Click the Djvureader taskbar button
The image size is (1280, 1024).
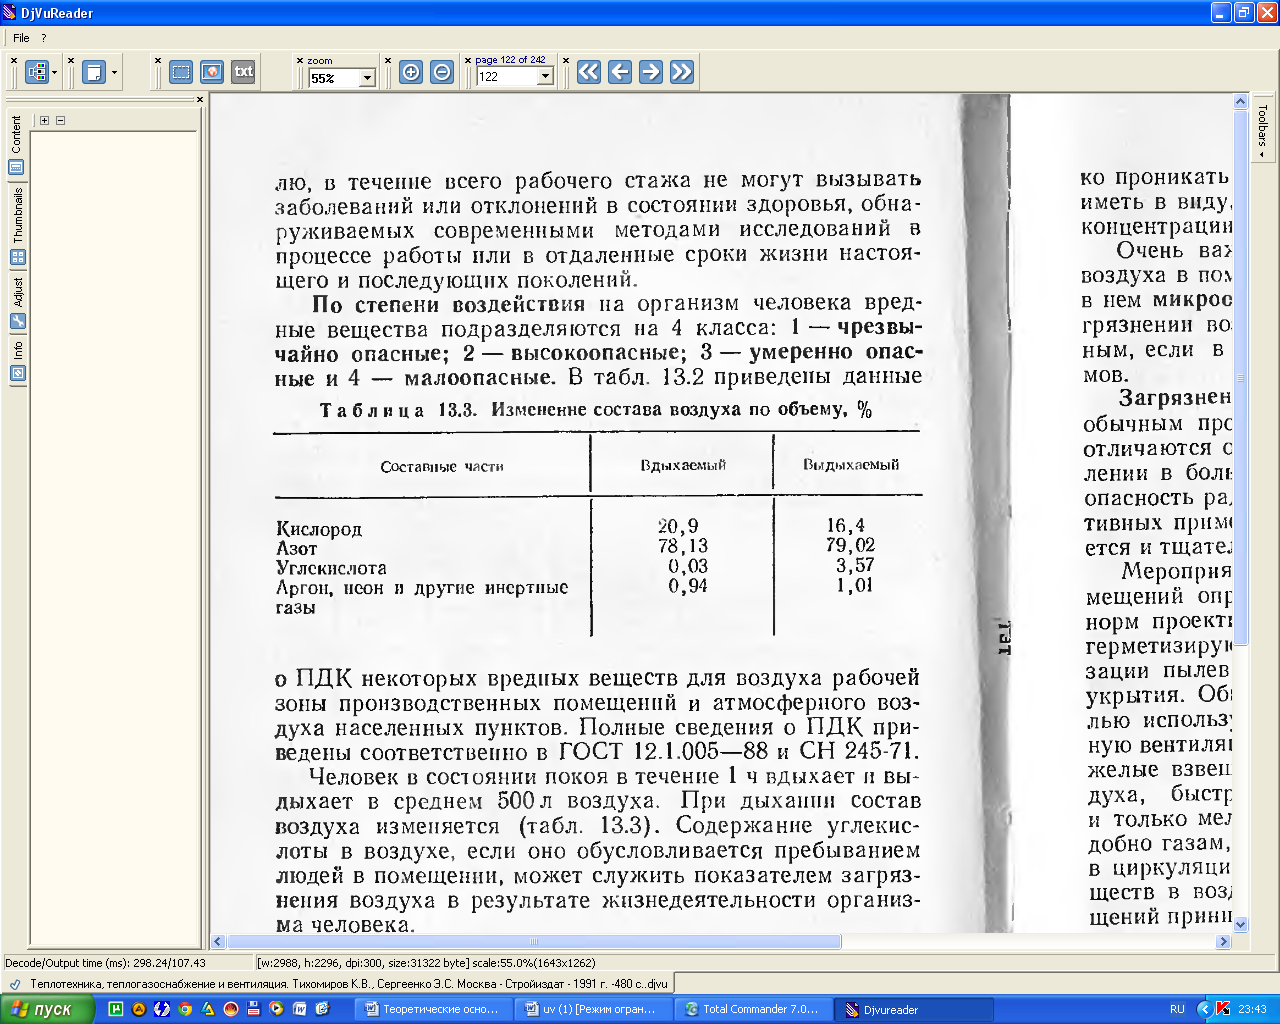pos(915,1009)
